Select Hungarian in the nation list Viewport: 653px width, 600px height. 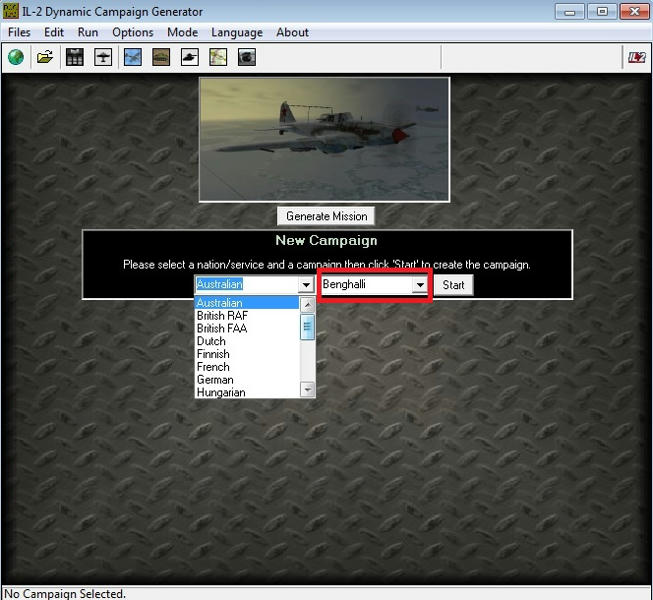(247, 393)
